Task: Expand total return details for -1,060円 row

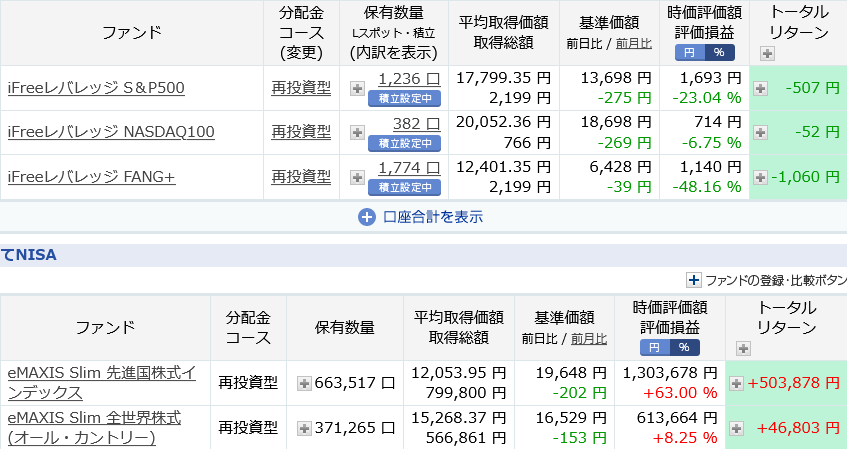Action: click(x=761, y=177)
